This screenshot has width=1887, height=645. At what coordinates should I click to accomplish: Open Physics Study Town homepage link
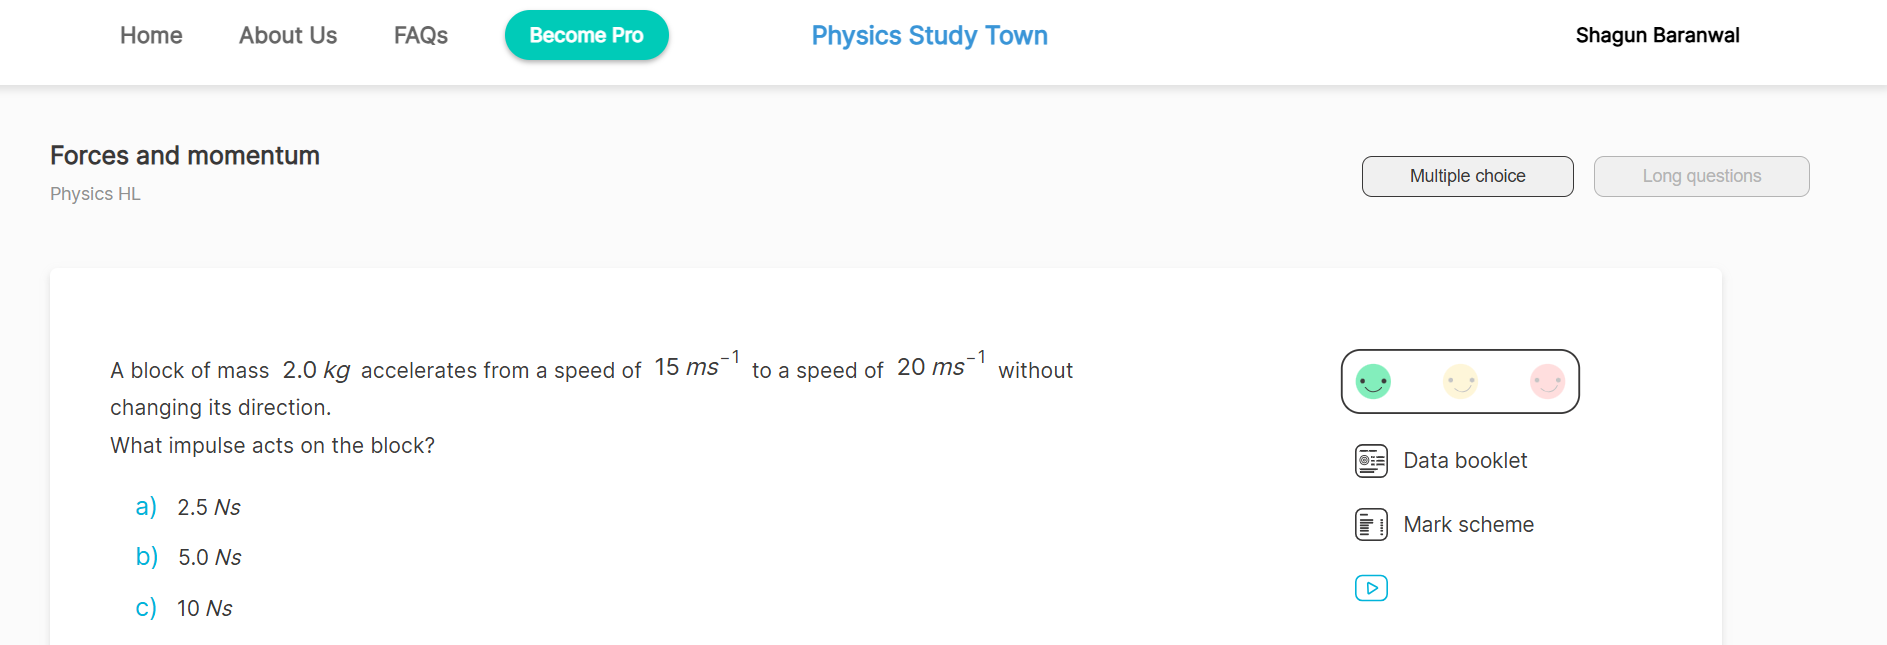929,36
